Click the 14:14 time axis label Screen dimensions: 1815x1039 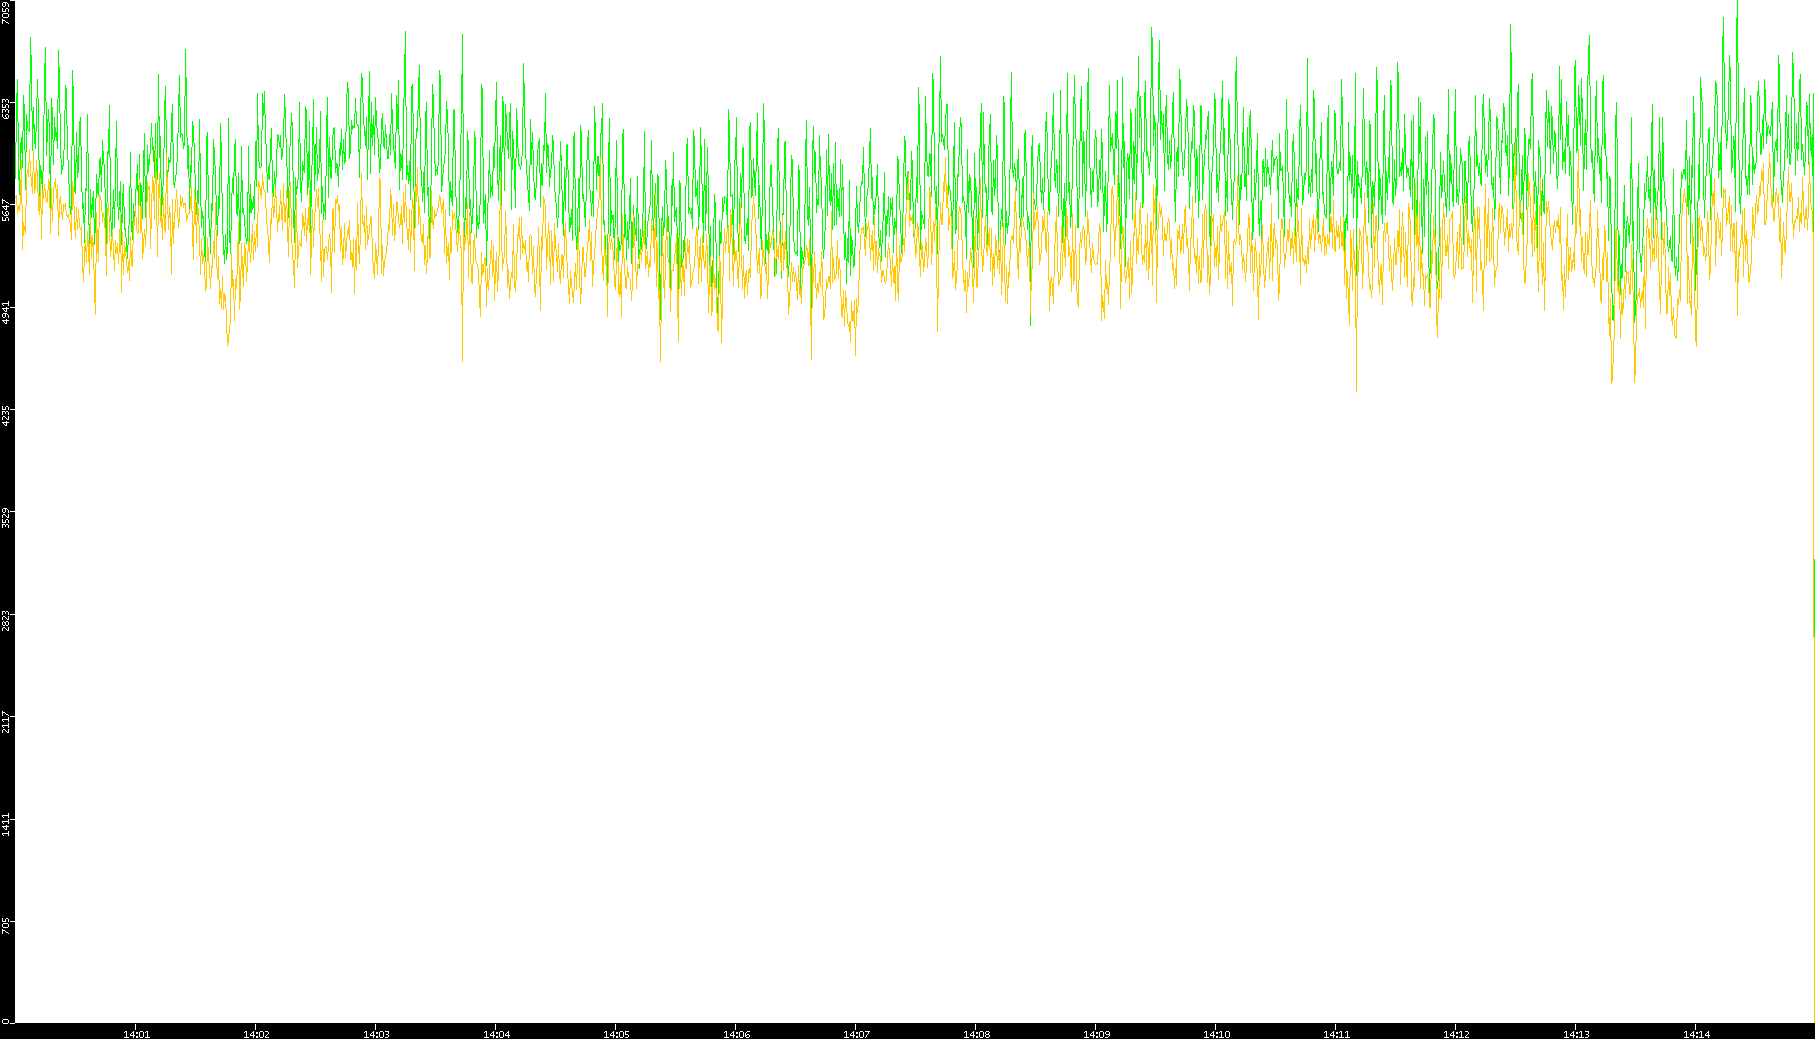point(1696,1034)
